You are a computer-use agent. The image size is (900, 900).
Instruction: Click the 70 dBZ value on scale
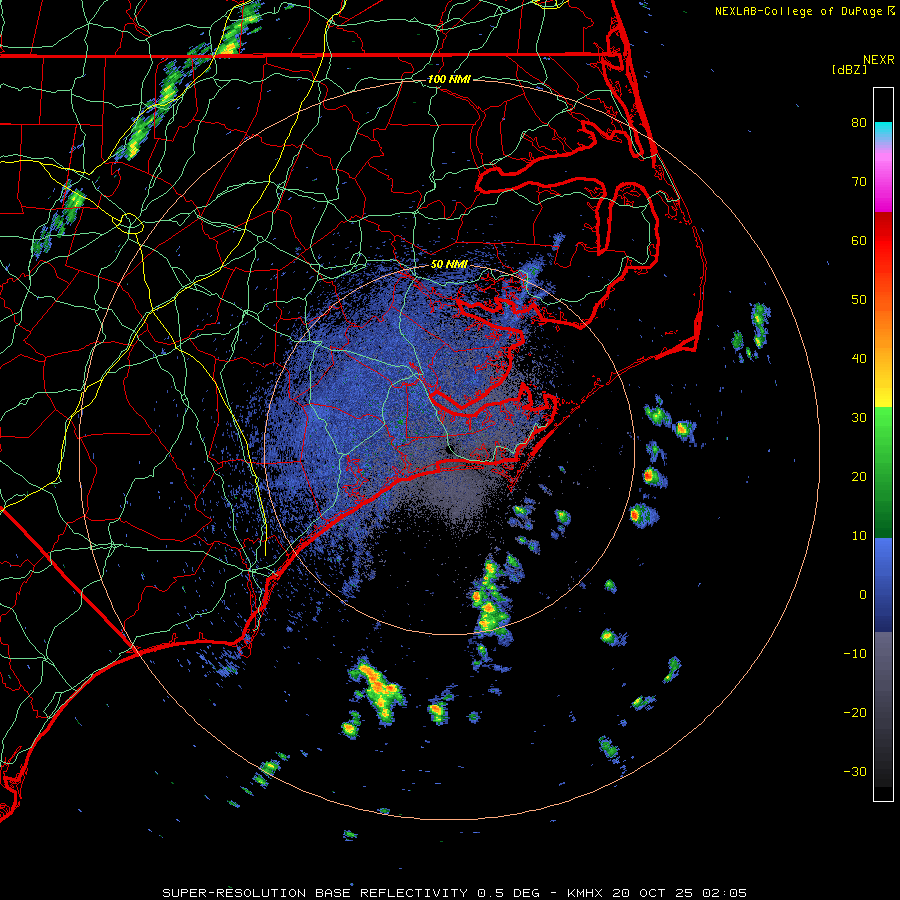click(x=859, y=181)
